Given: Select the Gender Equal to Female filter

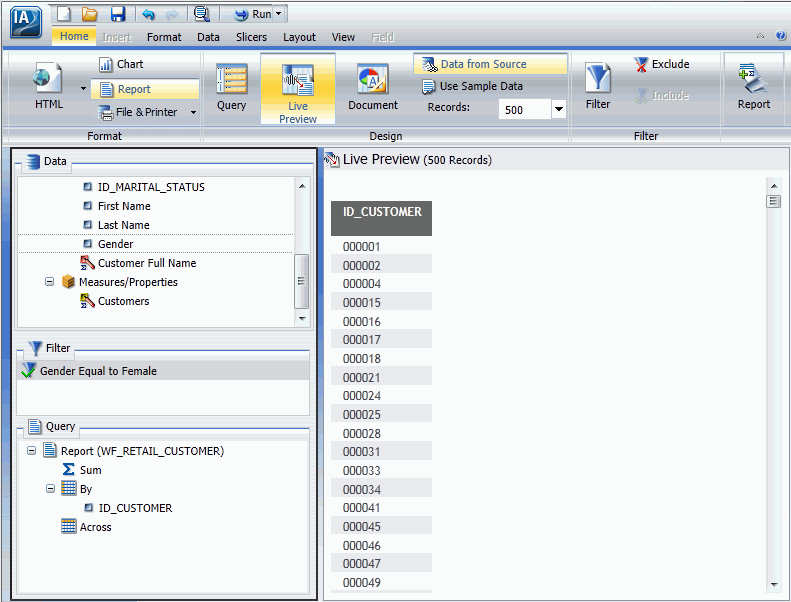Looking at the screenshot, I should click(x=163, y=371).
